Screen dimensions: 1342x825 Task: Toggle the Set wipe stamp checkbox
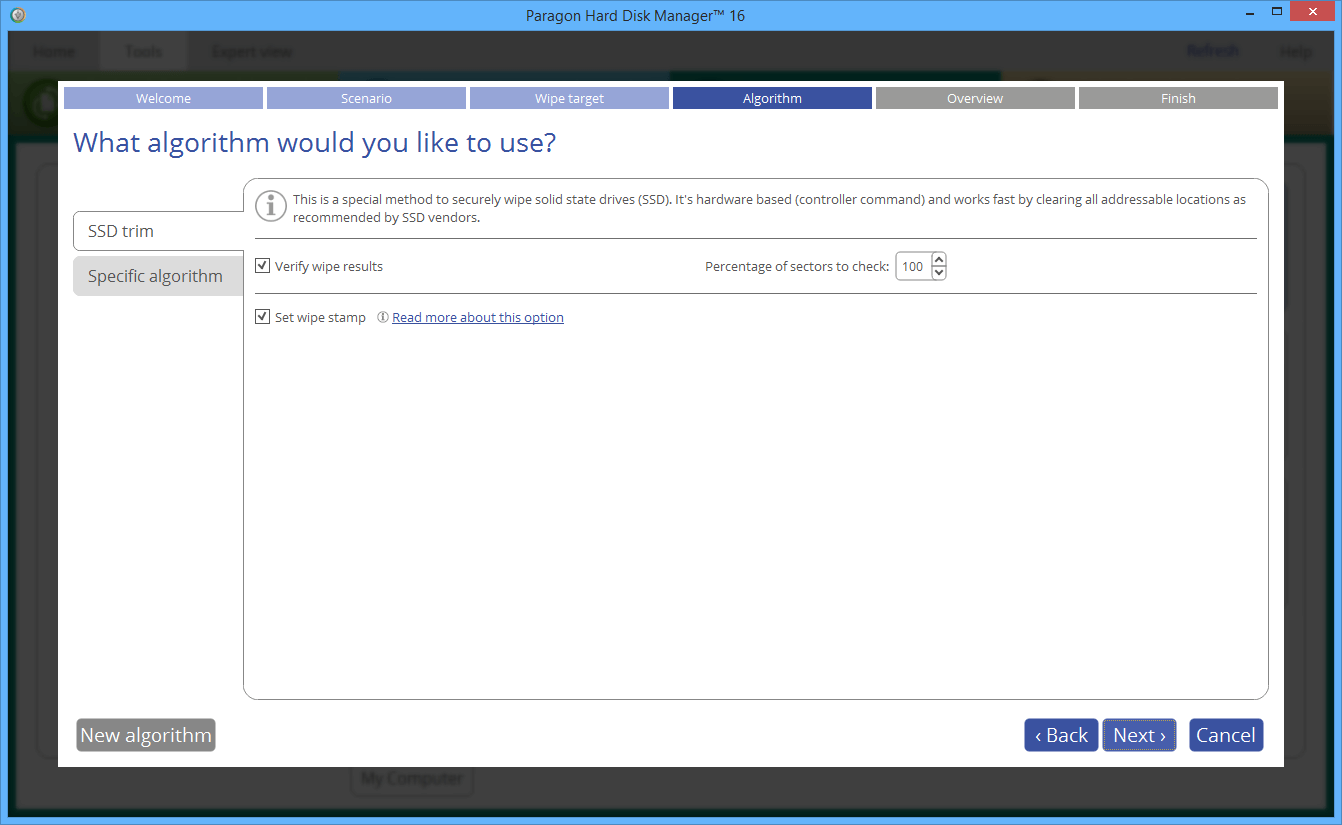[x=263, y=317]
